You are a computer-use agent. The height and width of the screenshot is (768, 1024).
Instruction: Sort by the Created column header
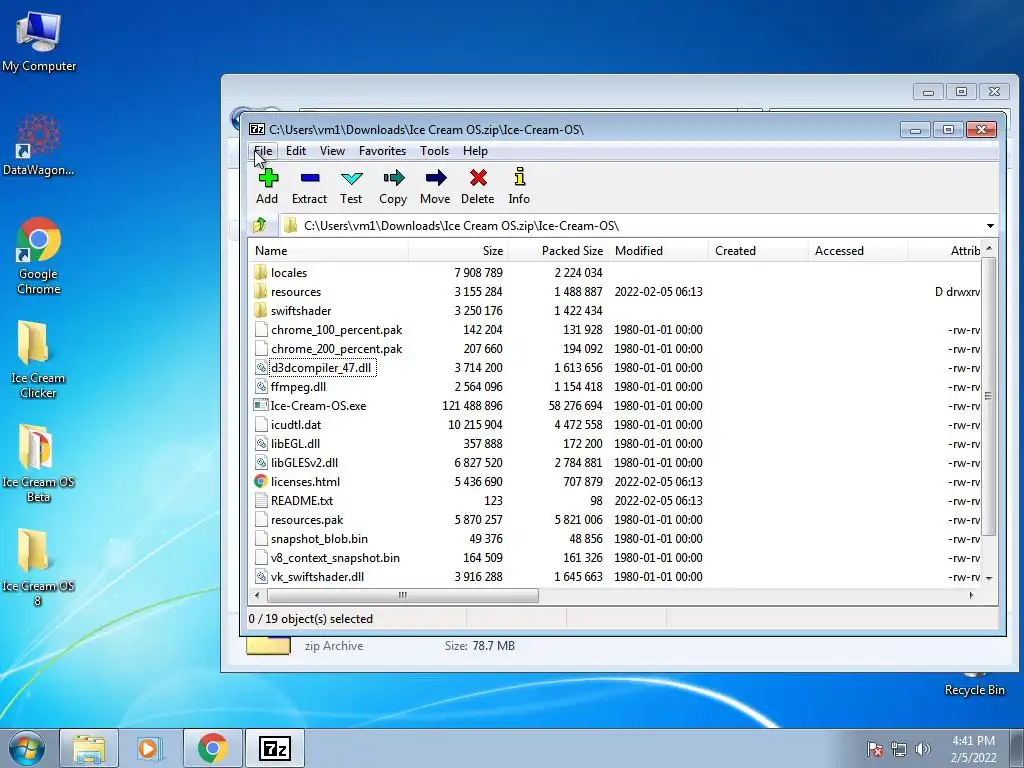tap(758, 251)
